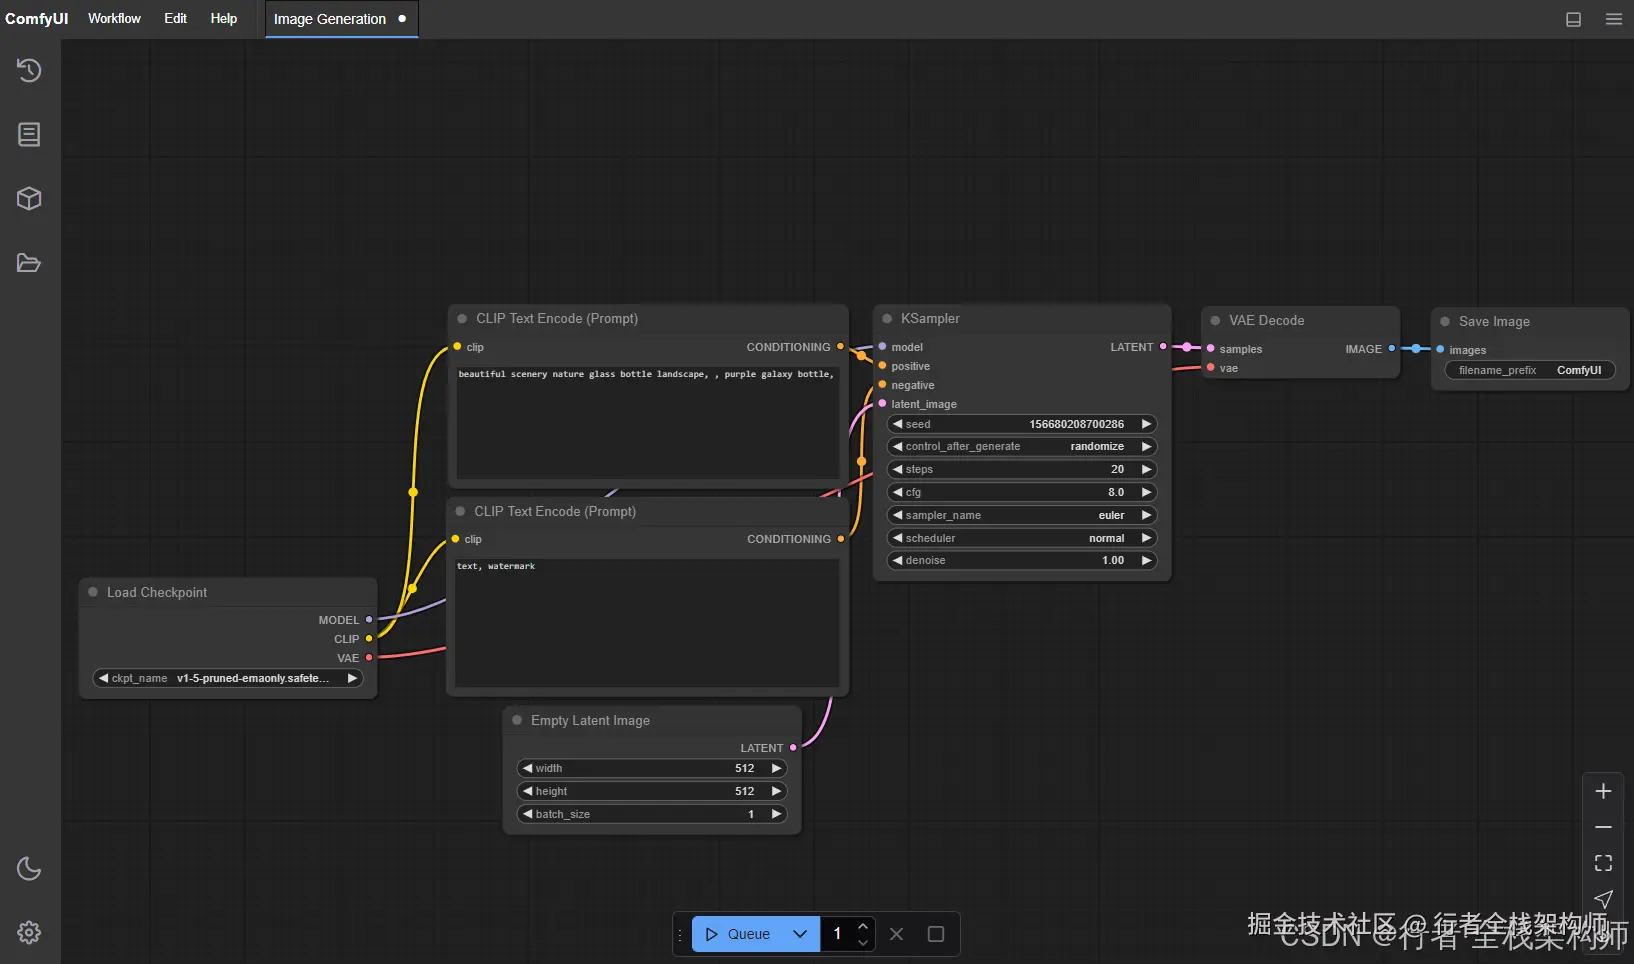1634x964 pixels.
Task: Open Queue options dropdown arrow
Action: point(800,934)
